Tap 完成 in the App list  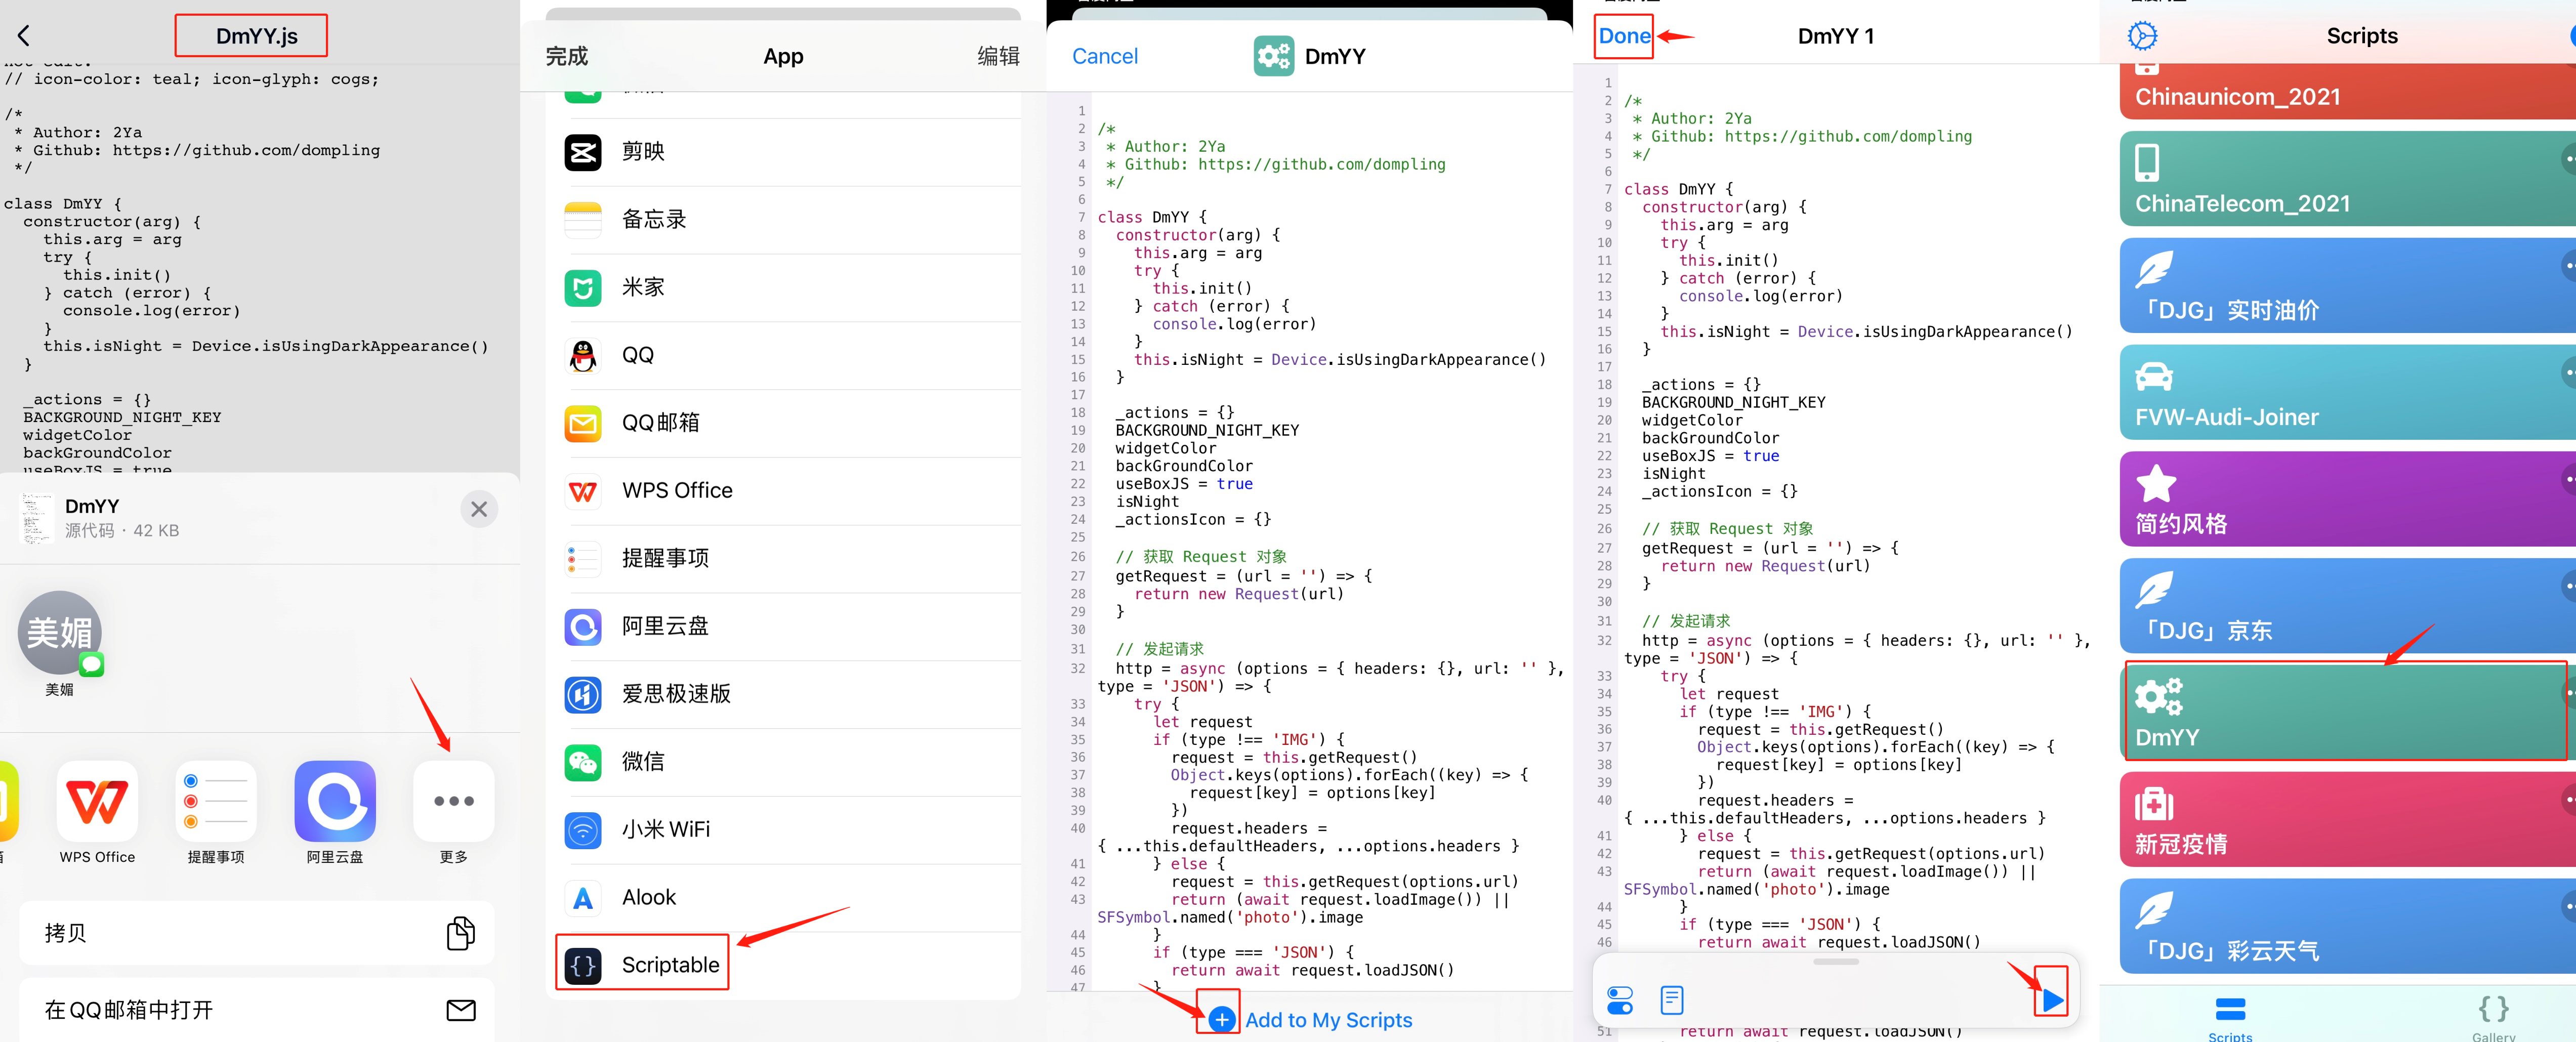[x=567, y=56]
